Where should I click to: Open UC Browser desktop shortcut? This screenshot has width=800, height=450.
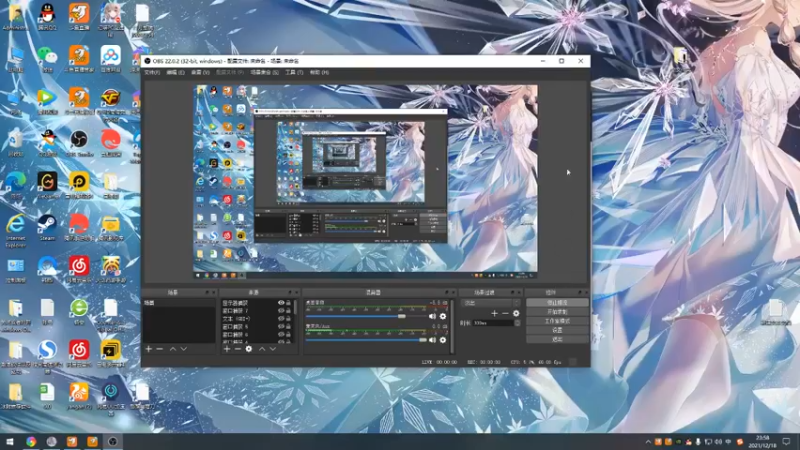79,395
